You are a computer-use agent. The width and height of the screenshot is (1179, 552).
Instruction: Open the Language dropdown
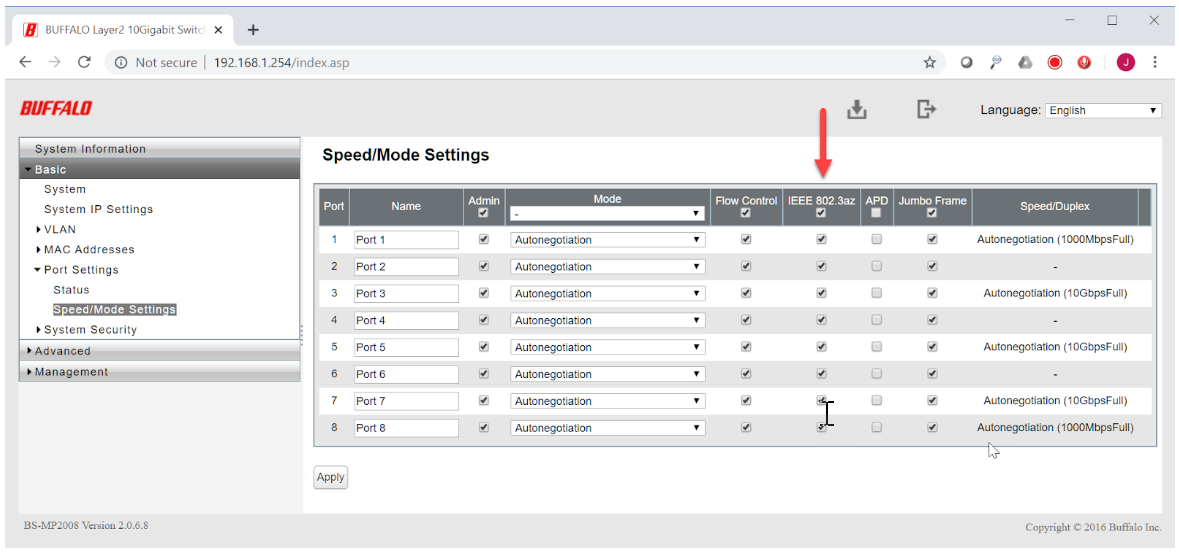pyautogui.click(x=1103, y=111)
